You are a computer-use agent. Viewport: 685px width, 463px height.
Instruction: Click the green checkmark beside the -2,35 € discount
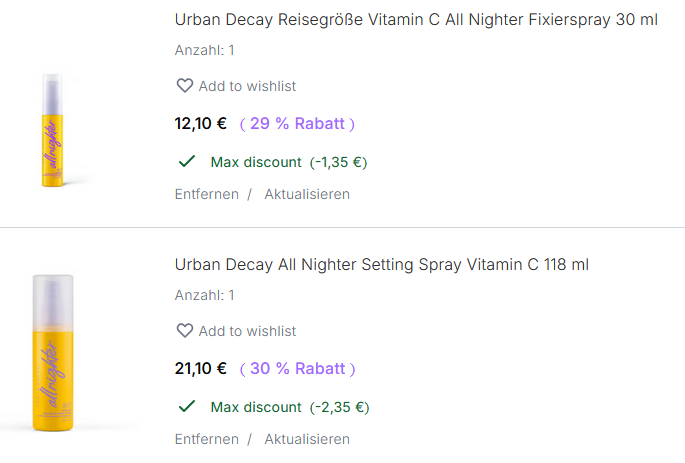(x=185, y=407)
